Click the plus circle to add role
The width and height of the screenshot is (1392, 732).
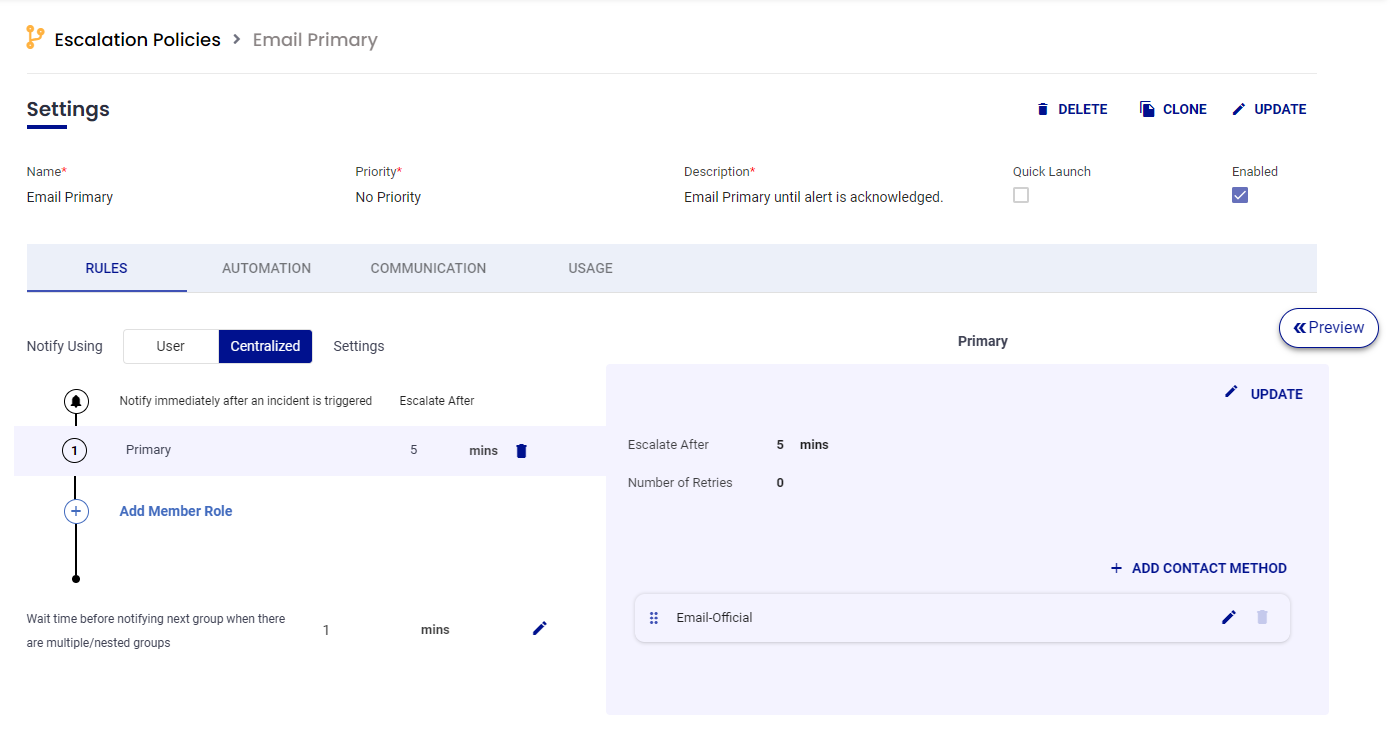click(76, 511)
